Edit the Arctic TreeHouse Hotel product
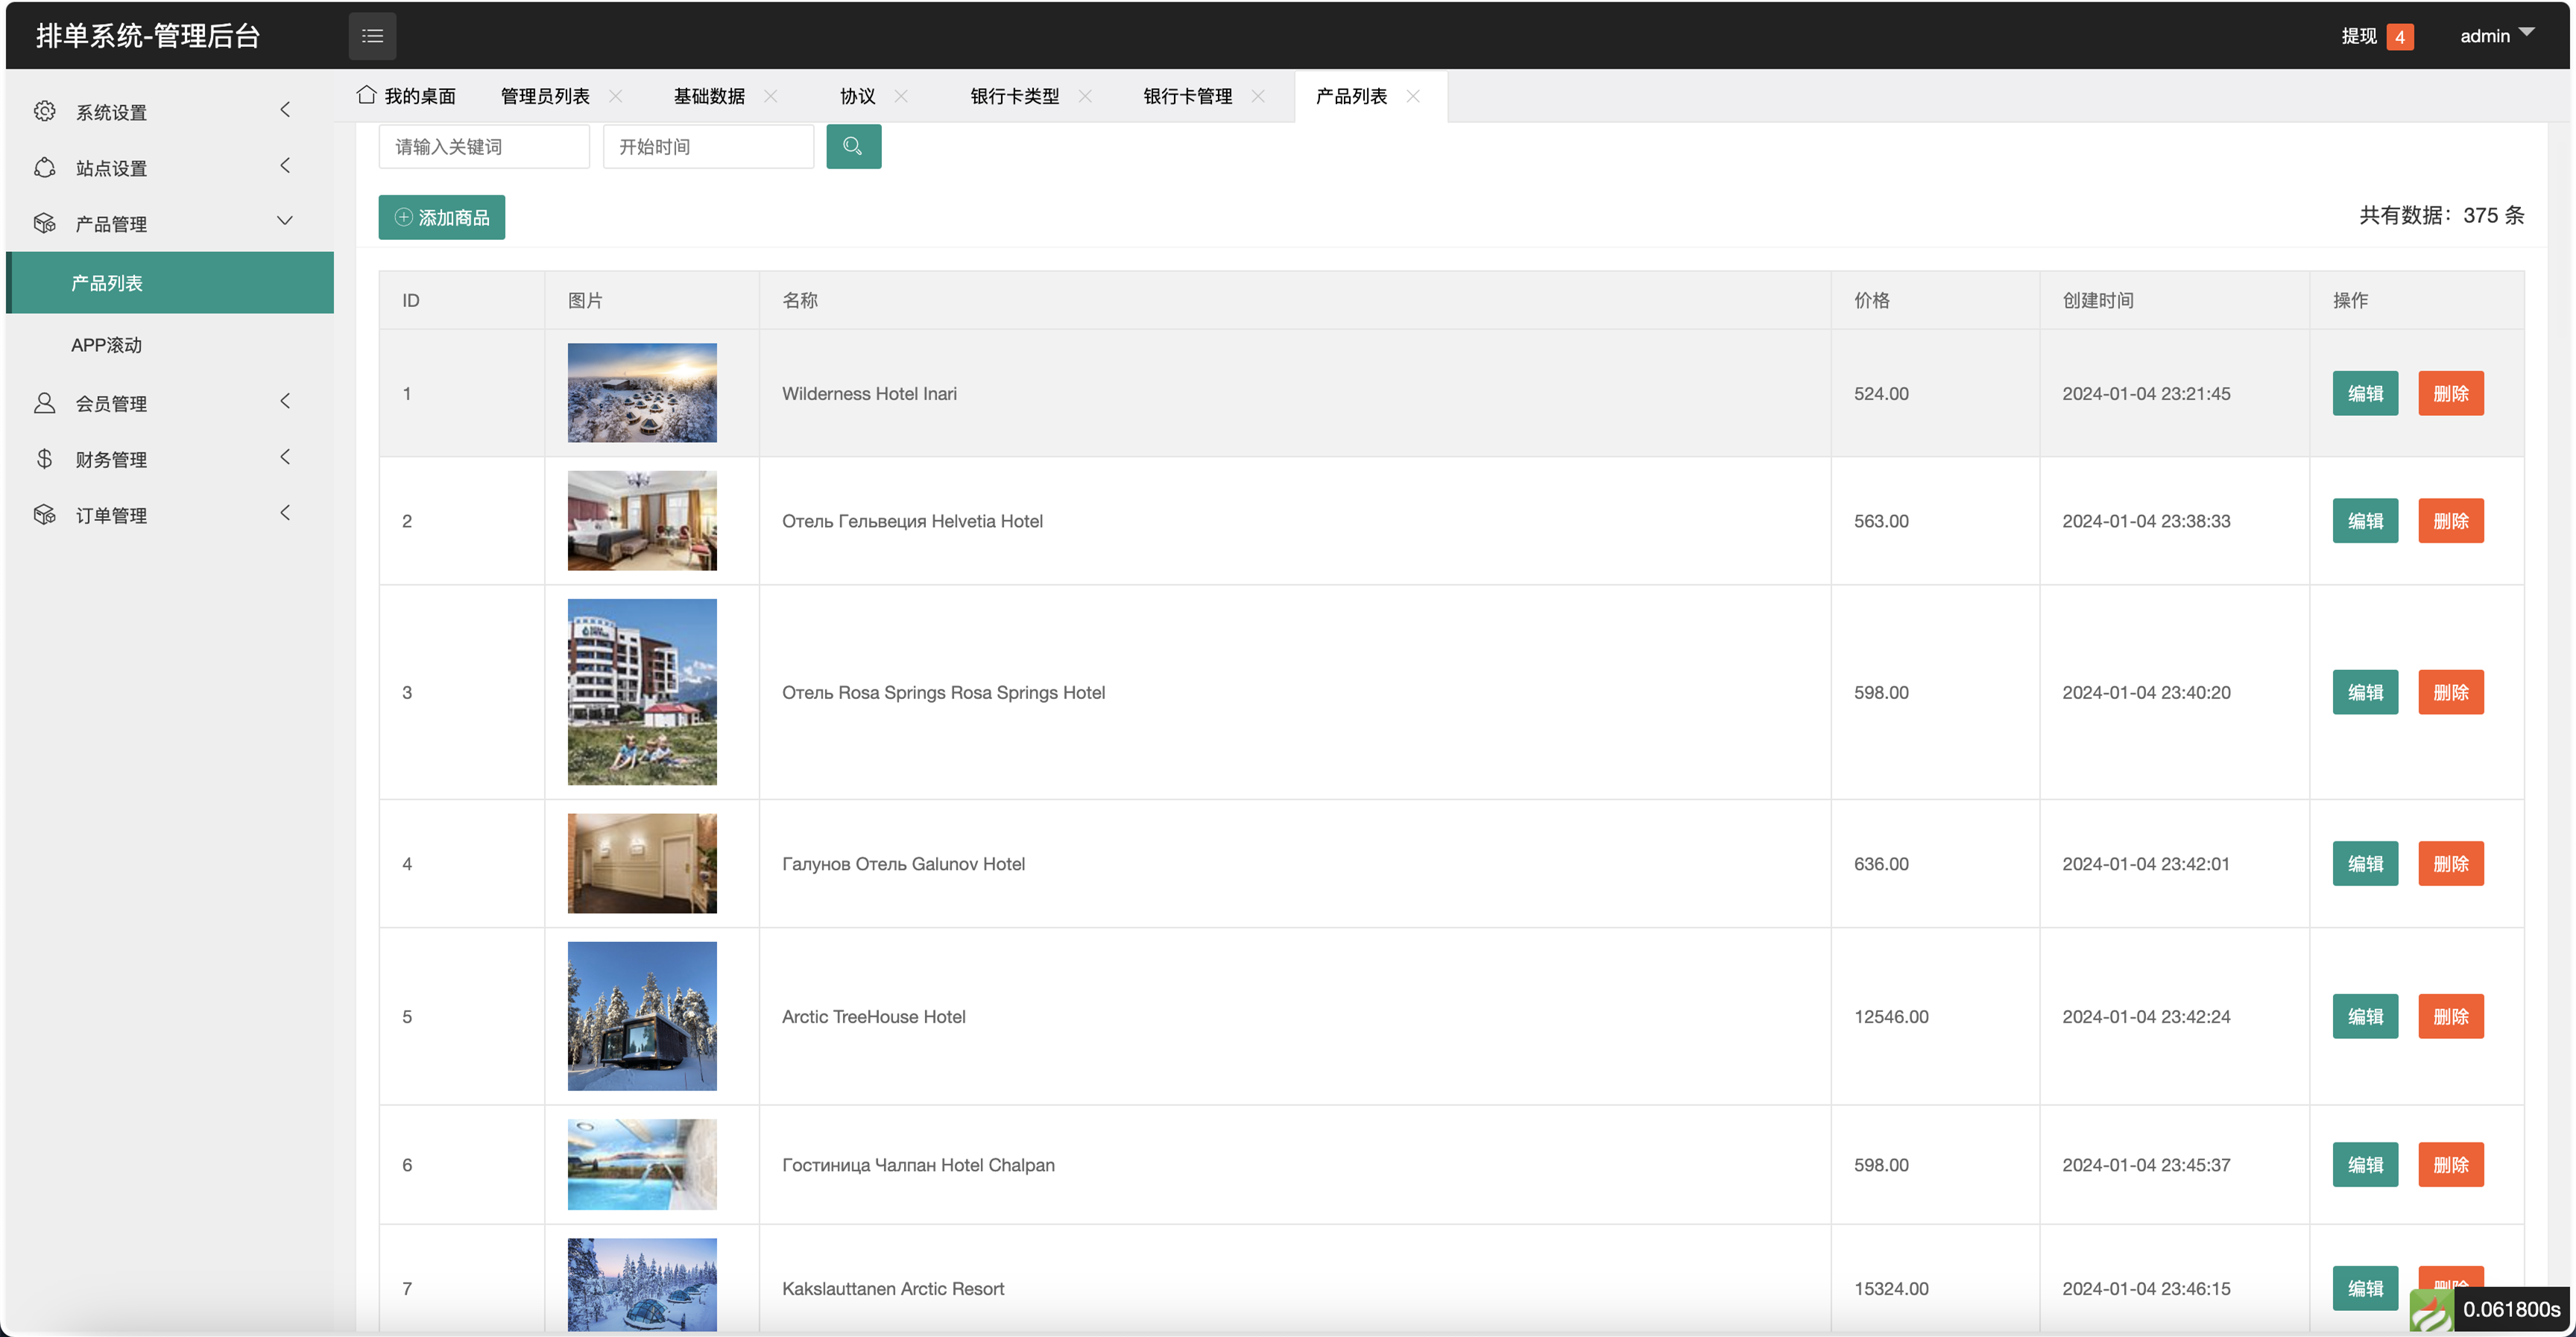2576x1337 pixels. pos(2364,1016)
